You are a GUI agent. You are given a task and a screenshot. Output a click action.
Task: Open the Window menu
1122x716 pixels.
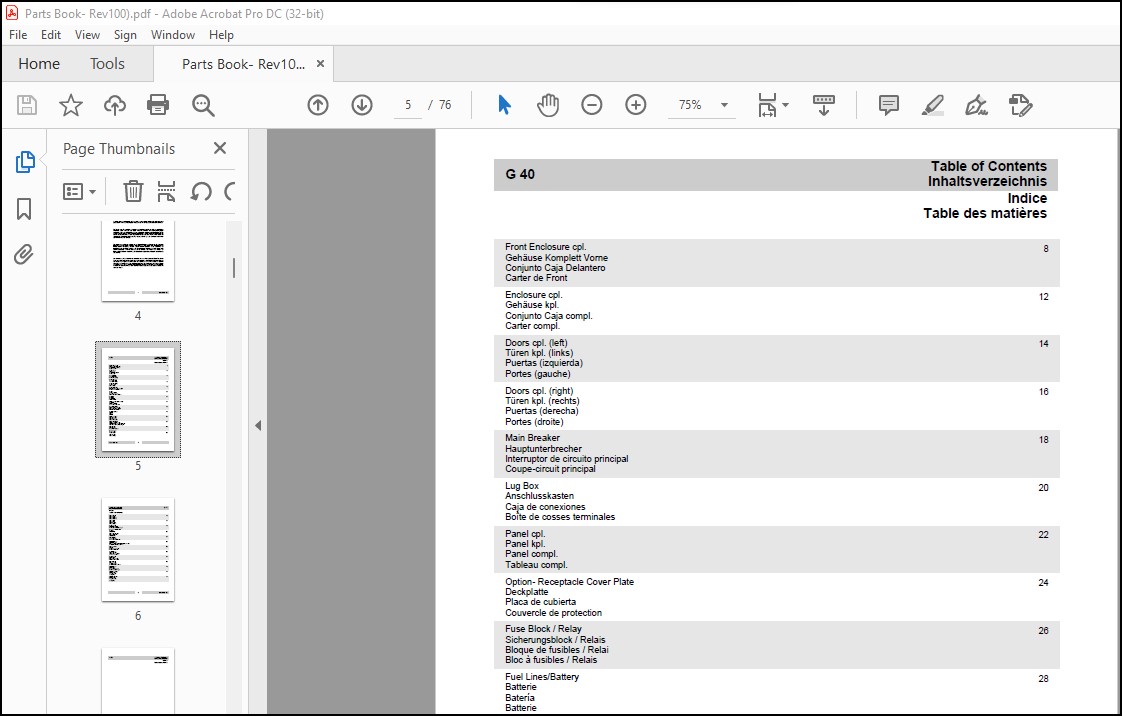click(x=172, y=34)
